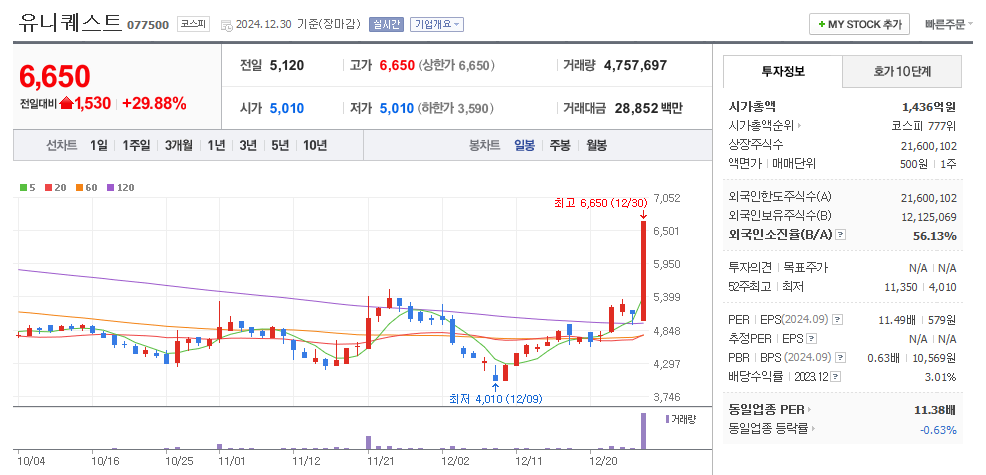Click the 최고 6,650 (12/30) chart marker
Screen dimensions: 986x475
(x=600, y=203)
